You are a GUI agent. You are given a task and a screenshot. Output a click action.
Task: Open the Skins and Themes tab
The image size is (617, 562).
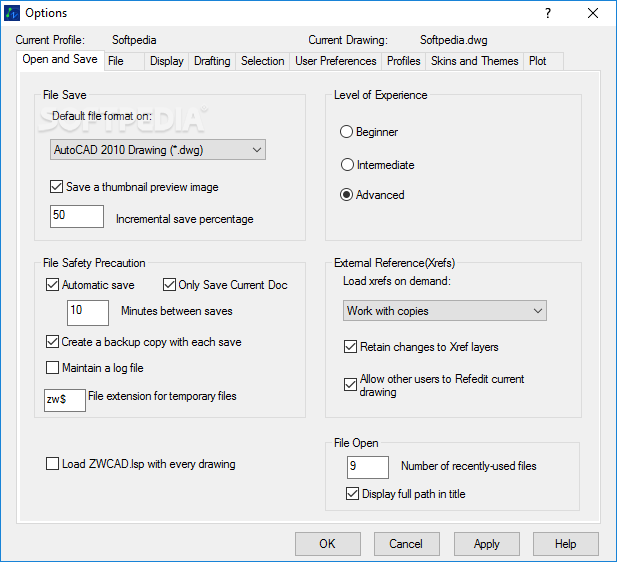(475, 61)
